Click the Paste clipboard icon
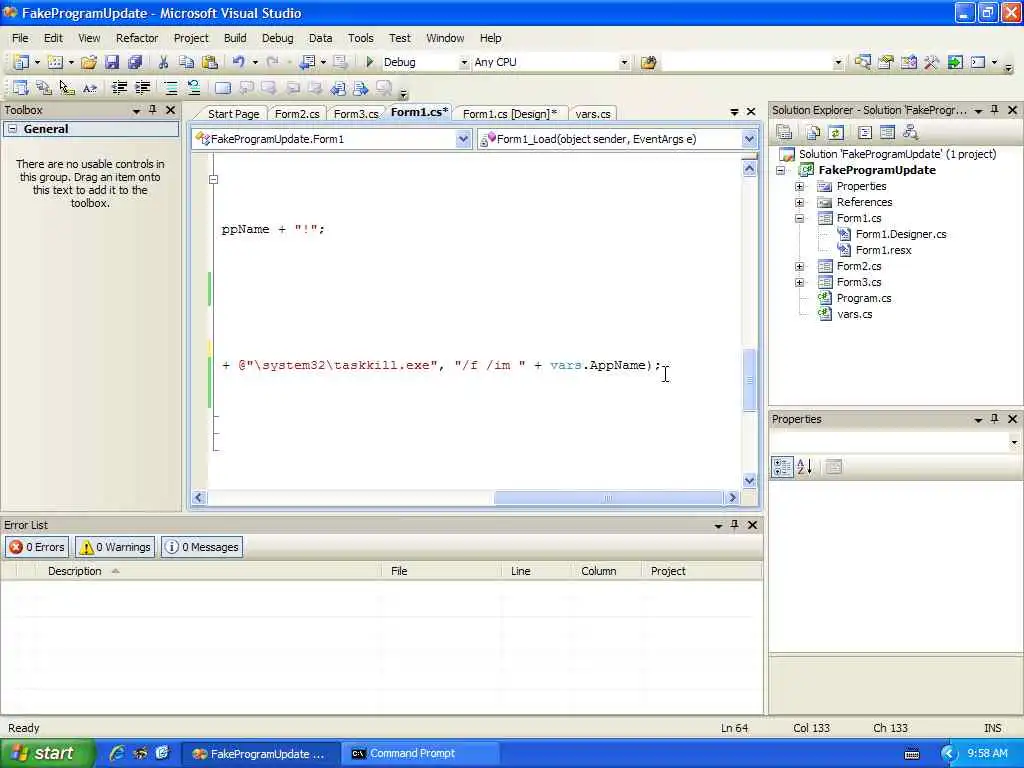 pyautogui.click(x=210, y=62)
